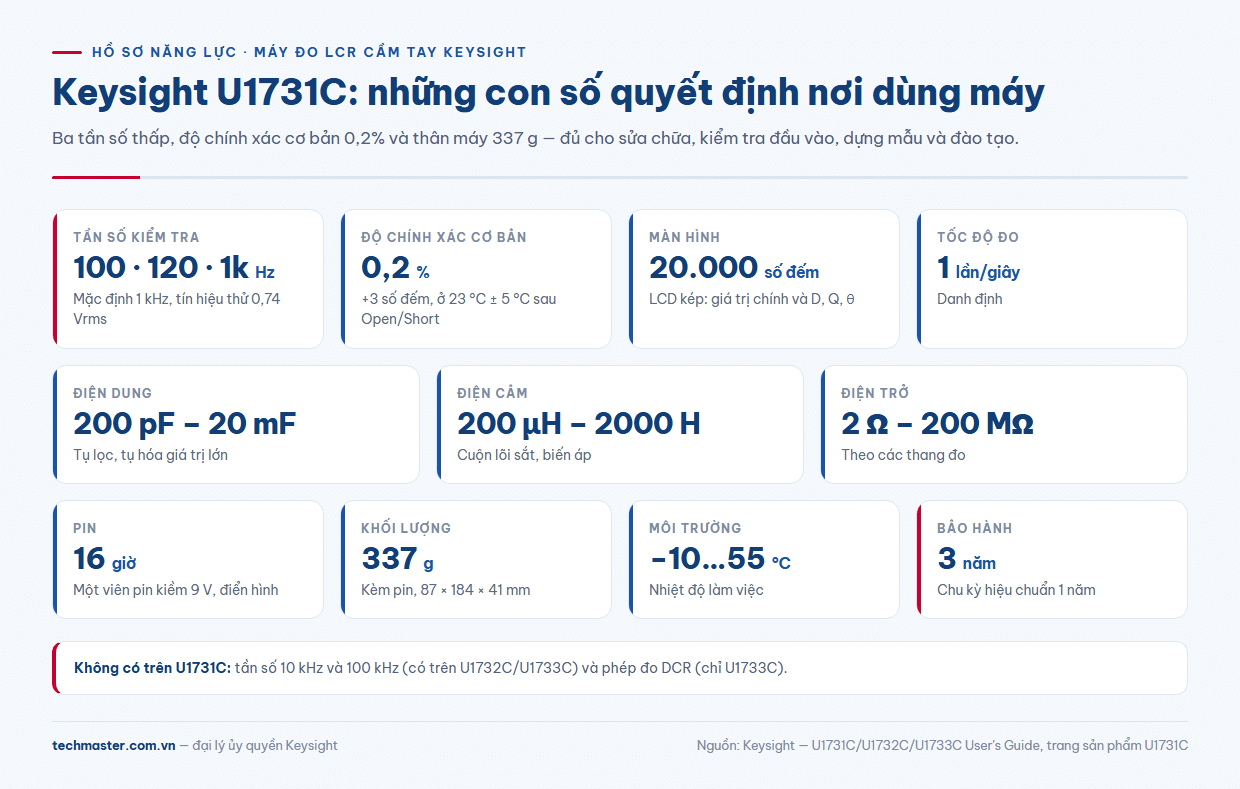Screen dimensions: 1240x789
Task: Select the 'BẢO HÀNH' label
Action: [x=975, y=528]
